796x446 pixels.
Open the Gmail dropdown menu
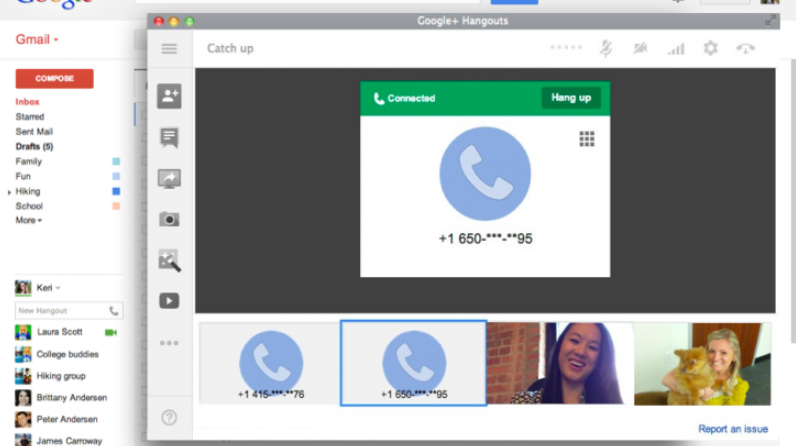tap(37, 40)
